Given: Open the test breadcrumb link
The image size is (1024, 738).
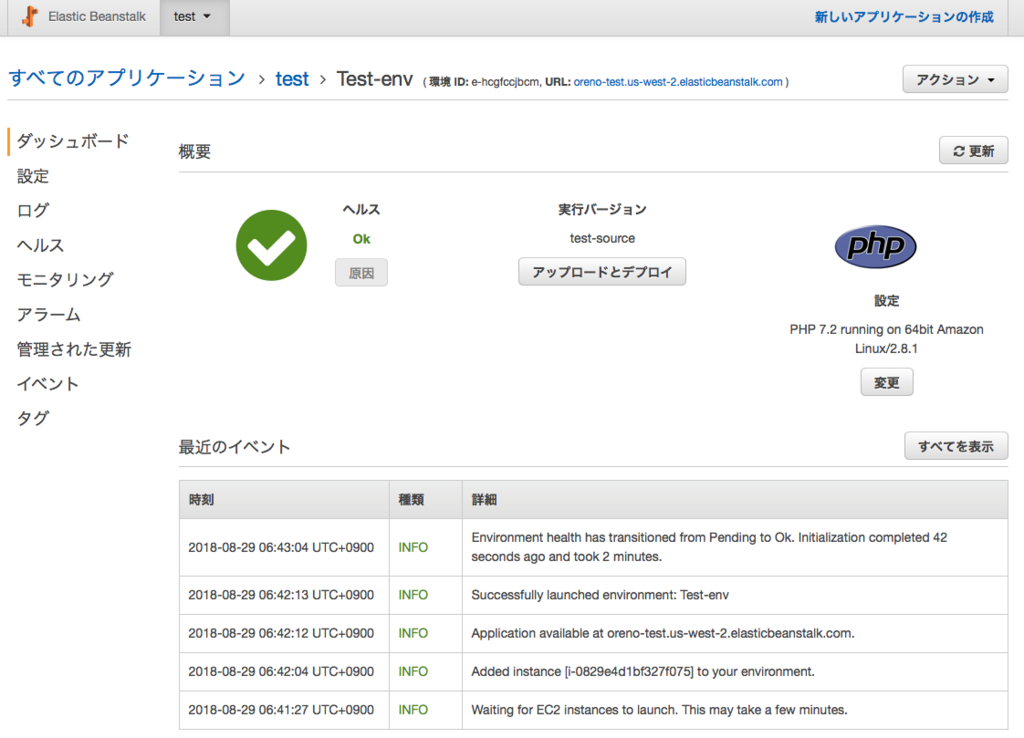Looking at the screenshot, I should (292, 79).
